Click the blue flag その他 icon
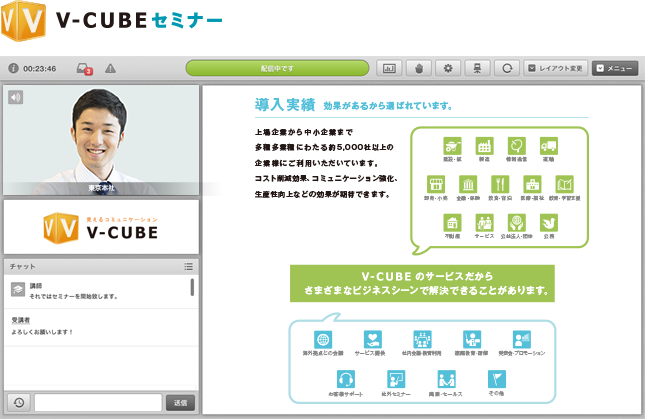645x419 pixels. pos(497,379)
